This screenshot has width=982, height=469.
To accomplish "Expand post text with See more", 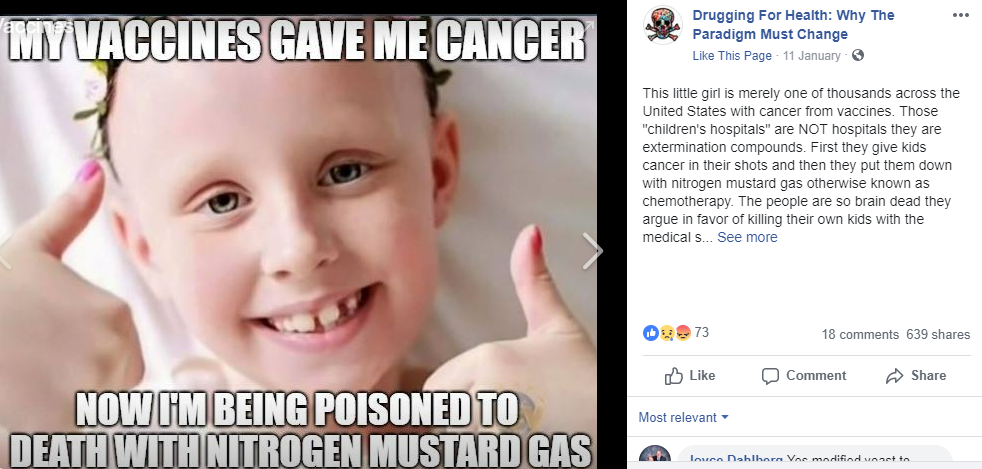I will pyautogui.click(x=747, y=237).
